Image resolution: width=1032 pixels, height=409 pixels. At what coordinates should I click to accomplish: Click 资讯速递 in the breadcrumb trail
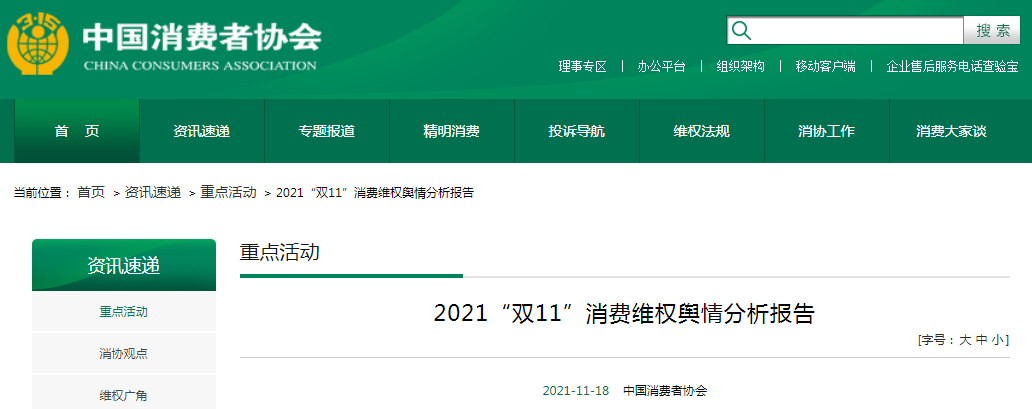coord(153,192)
